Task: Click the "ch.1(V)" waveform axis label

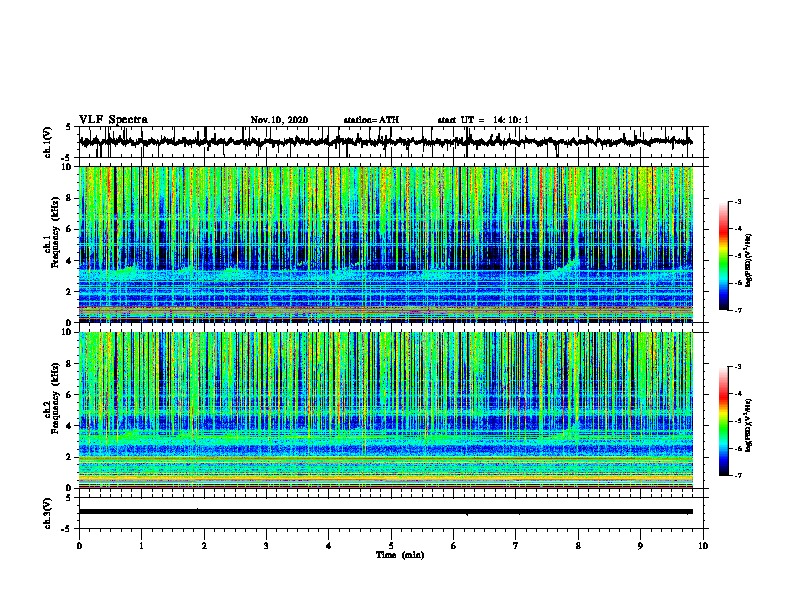Action: coord(49,142)
